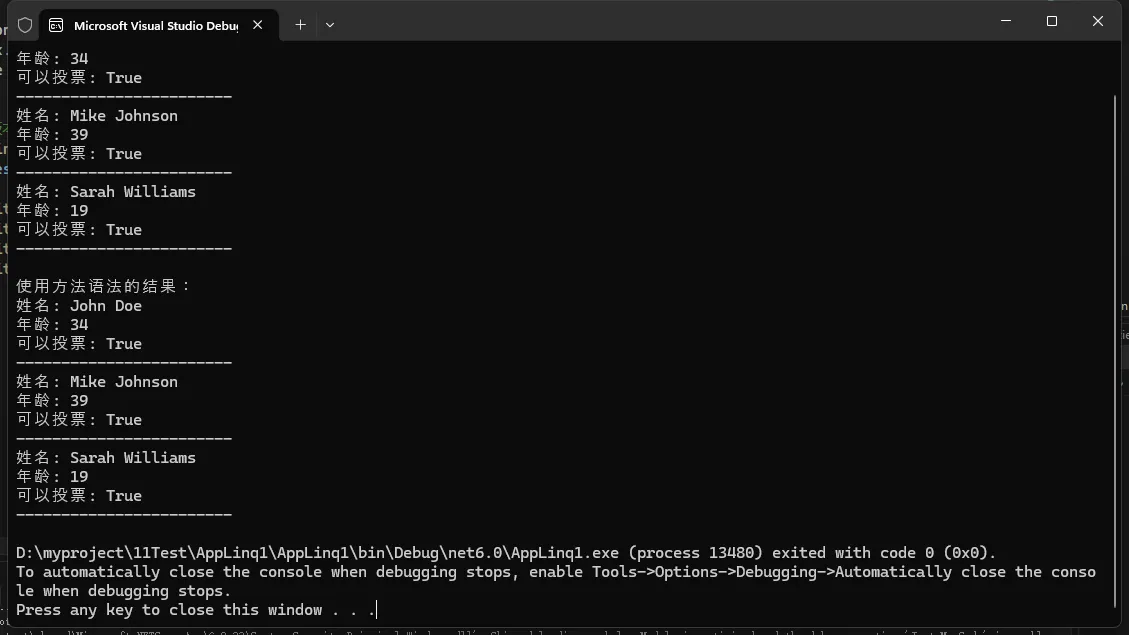This screenshot has height=635, width=1129.
Task: Expand the new tab profile dropdown
Action: click(330, 25)
